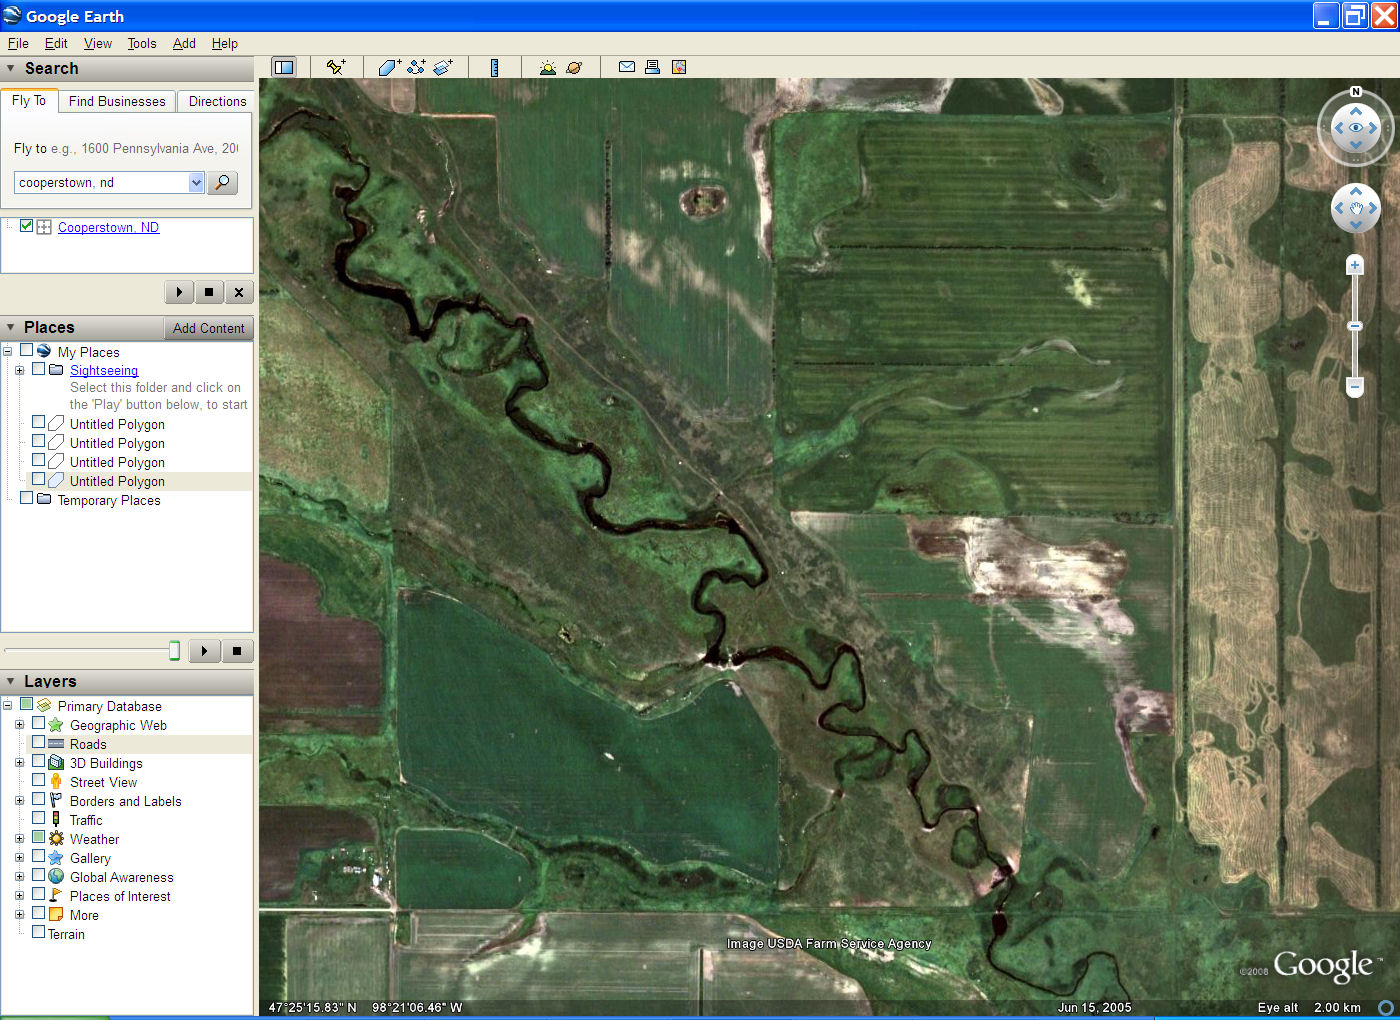Check the first Untitled Polygon checkbox
This screenshot has width=1400, height=1020.
[x=39, y=422]
